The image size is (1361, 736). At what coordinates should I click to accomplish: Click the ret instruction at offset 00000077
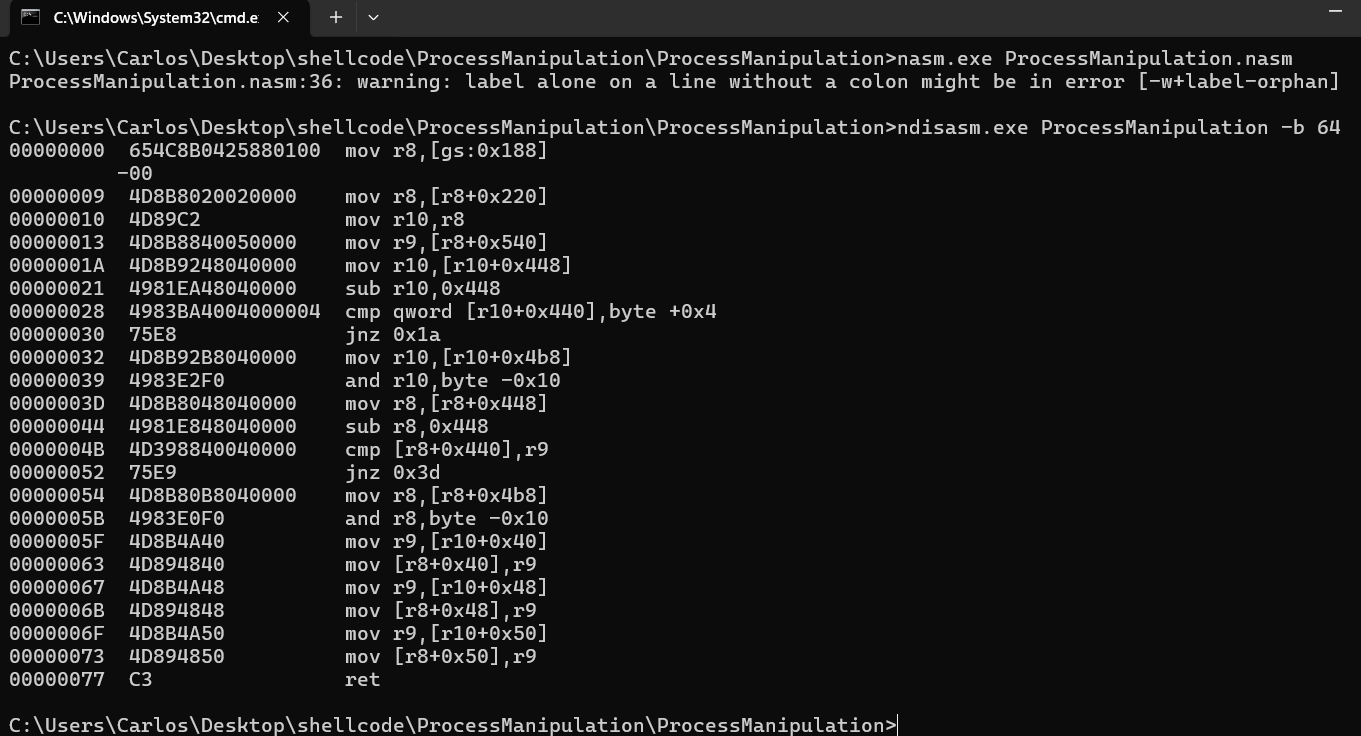362,680
